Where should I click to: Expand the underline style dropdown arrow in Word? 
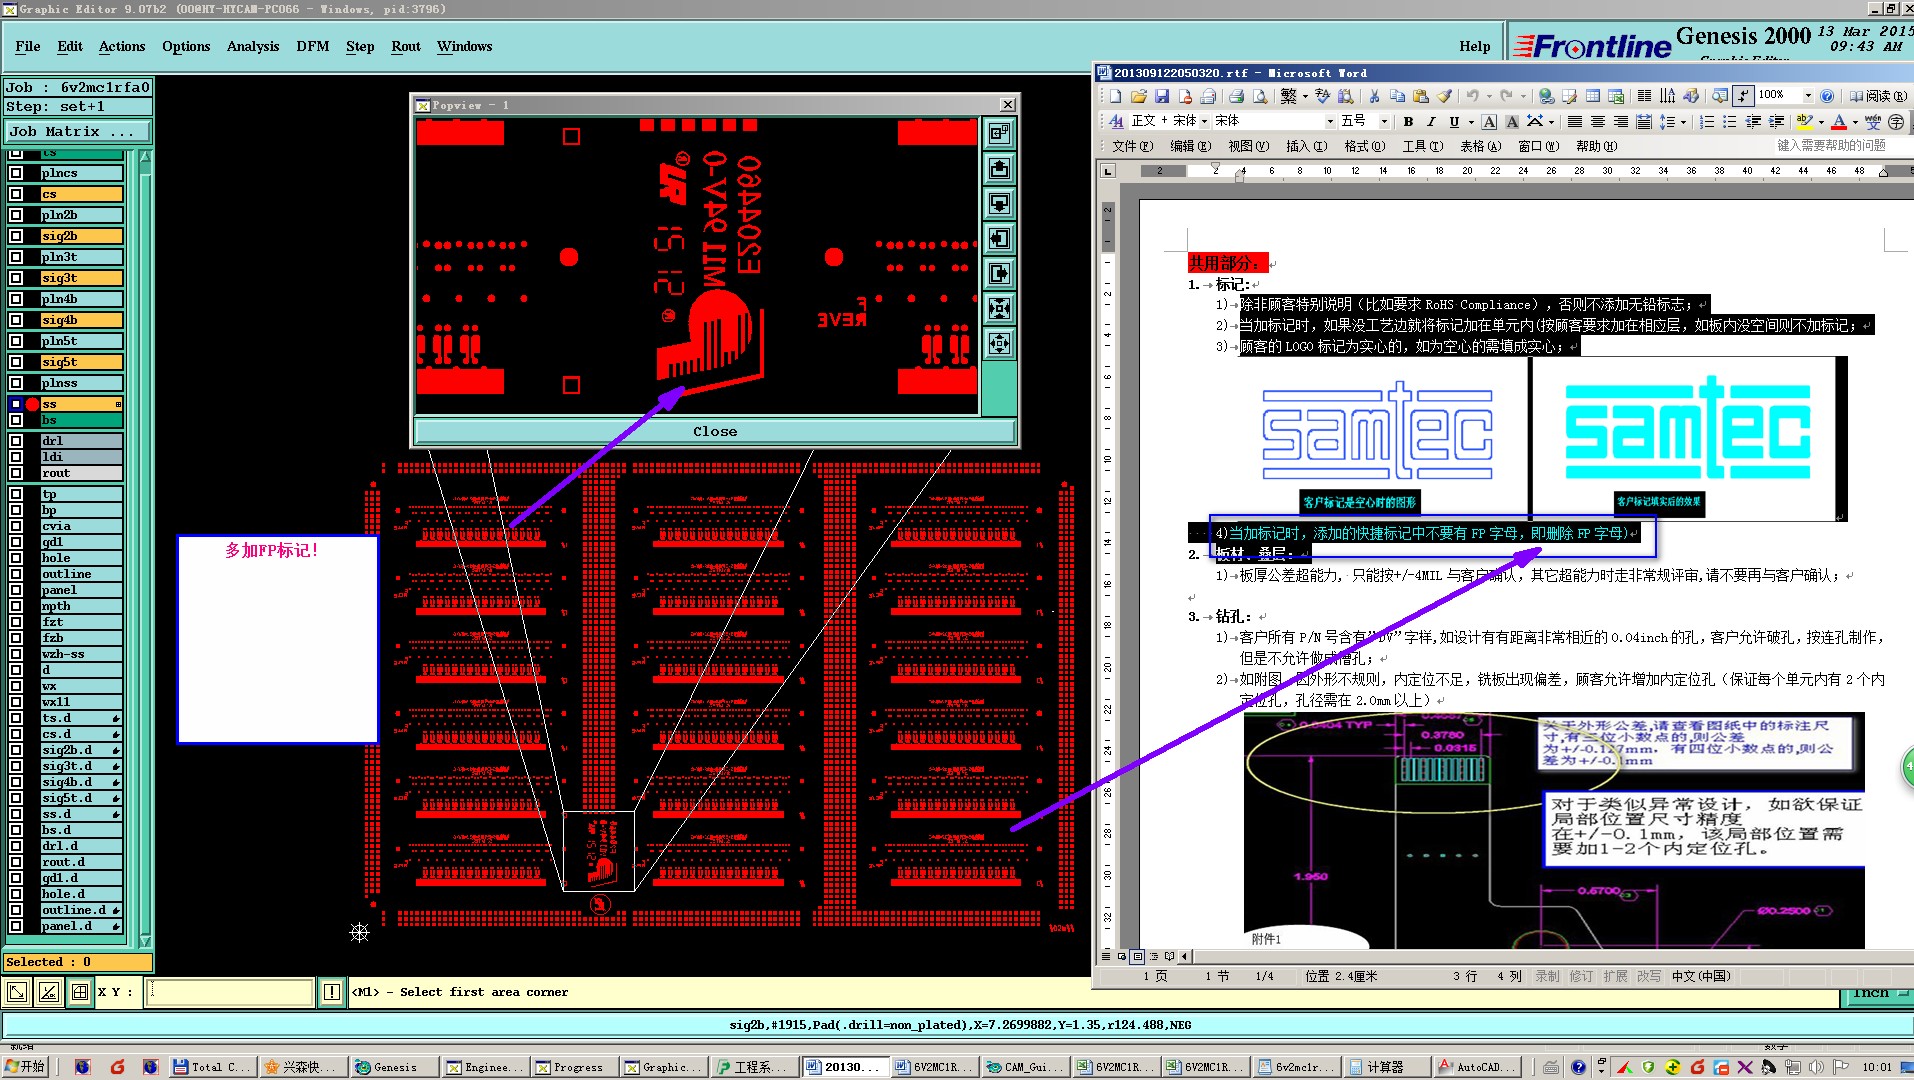pos(1471,122)
